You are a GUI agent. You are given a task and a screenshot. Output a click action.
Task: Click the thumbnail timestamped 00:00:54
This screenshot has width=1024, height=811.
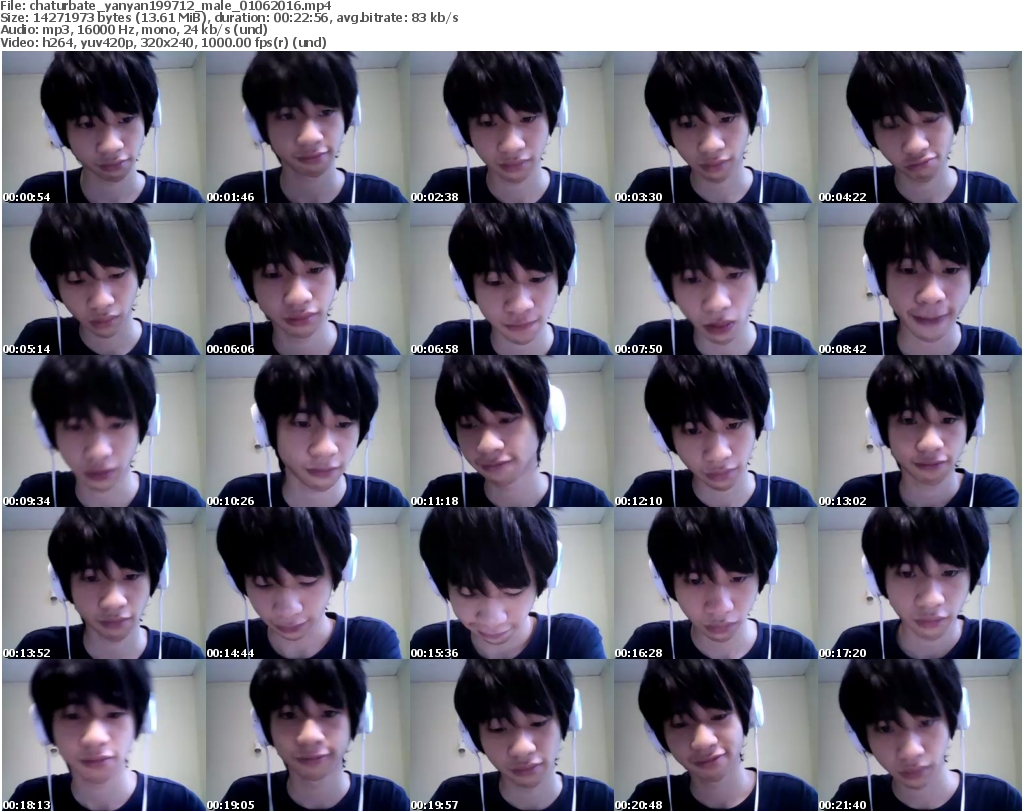[104, 127]
